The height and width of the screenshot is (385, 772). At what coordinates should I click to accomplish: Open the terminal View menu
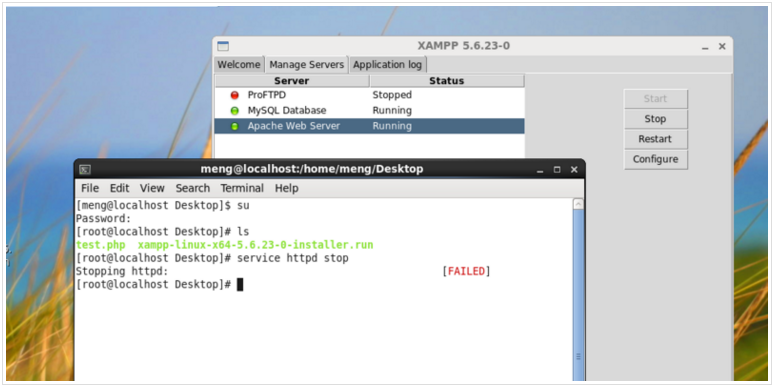click(x=152, y=188)
